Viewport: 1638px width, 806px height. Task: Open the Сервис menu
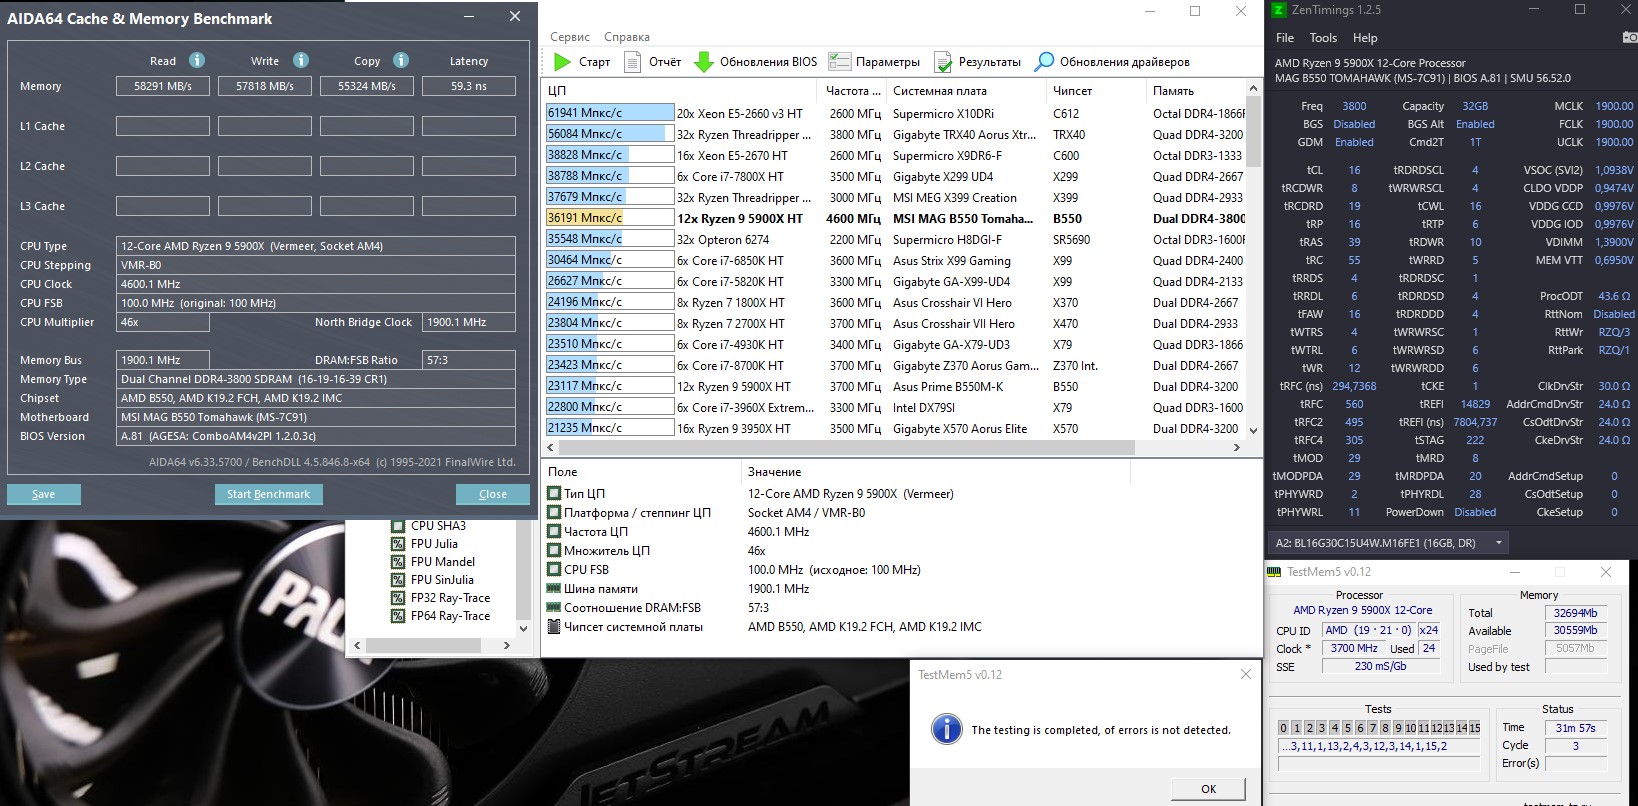pos(570,37)
